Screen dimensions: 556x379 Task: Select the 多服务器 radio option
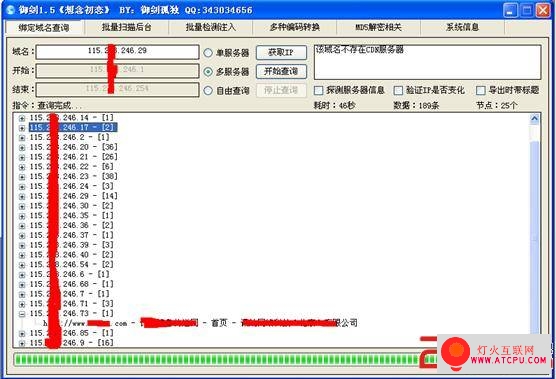(x=208, y=72)
